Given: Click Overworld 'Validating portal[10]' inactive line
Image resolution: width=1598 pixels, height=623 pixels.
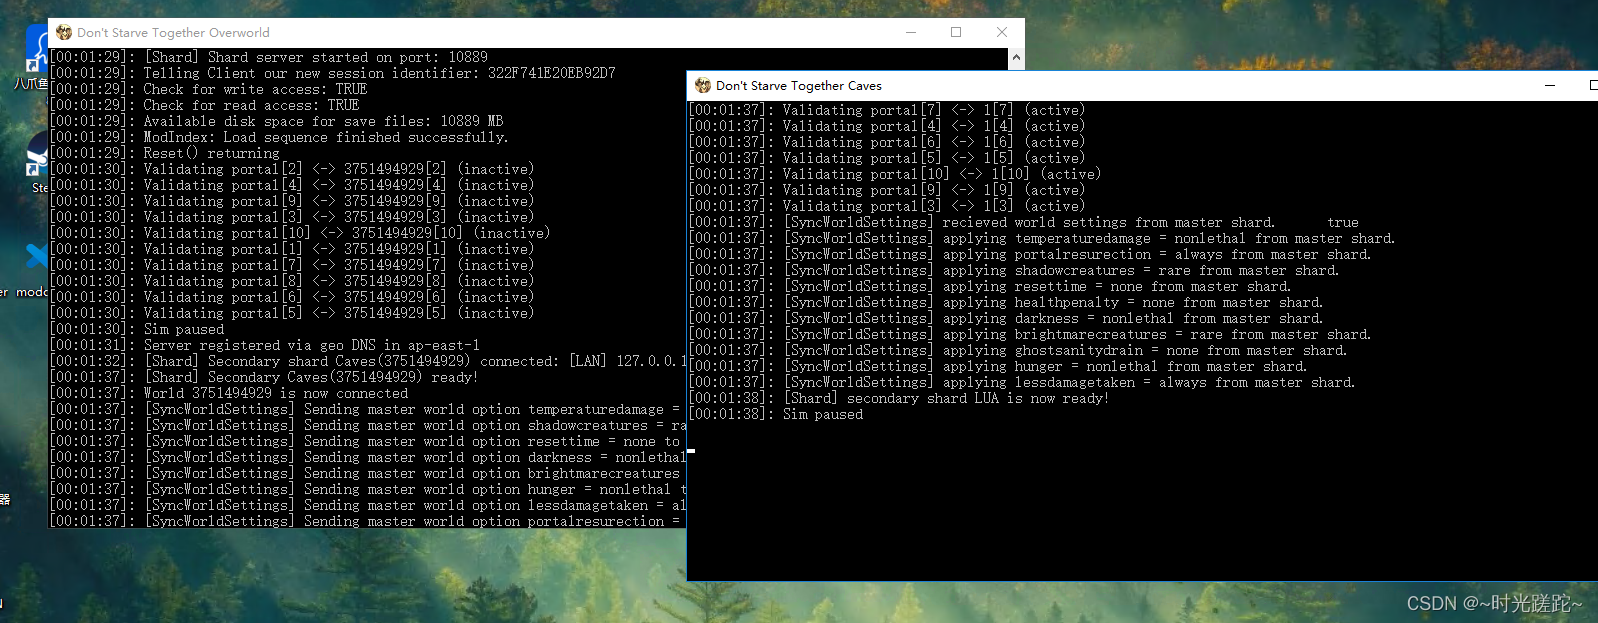Looking at the screenshot, I should (300, 233).
